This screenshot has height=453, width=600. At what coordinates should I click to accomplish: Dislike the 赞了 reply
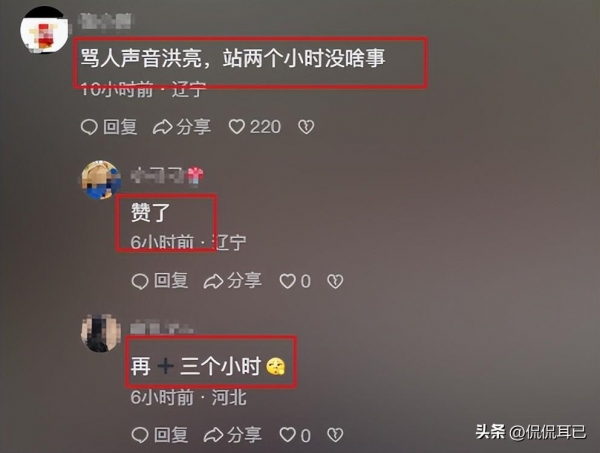click(x=335, y=282)
